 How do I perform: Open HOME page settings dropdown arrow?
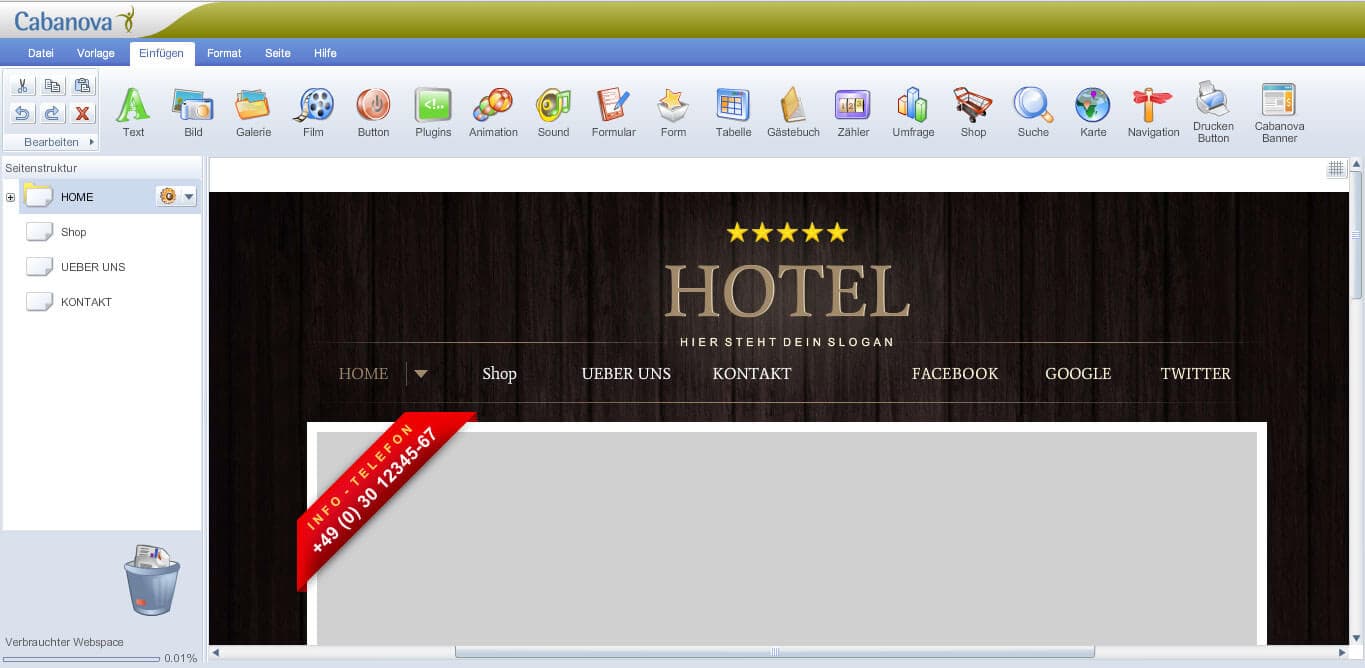click(x=189, y=197)
